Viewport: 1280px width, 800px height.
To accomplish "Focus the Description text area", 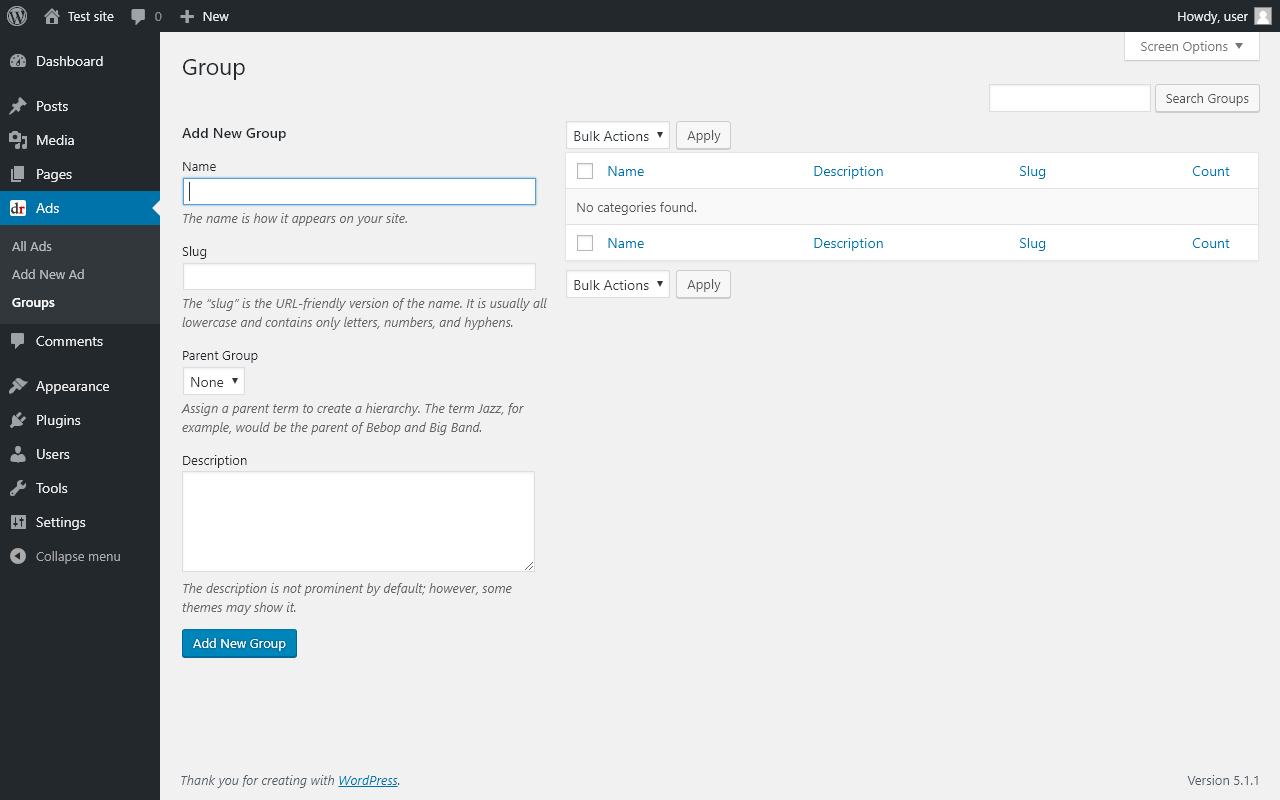I will 358,521.
